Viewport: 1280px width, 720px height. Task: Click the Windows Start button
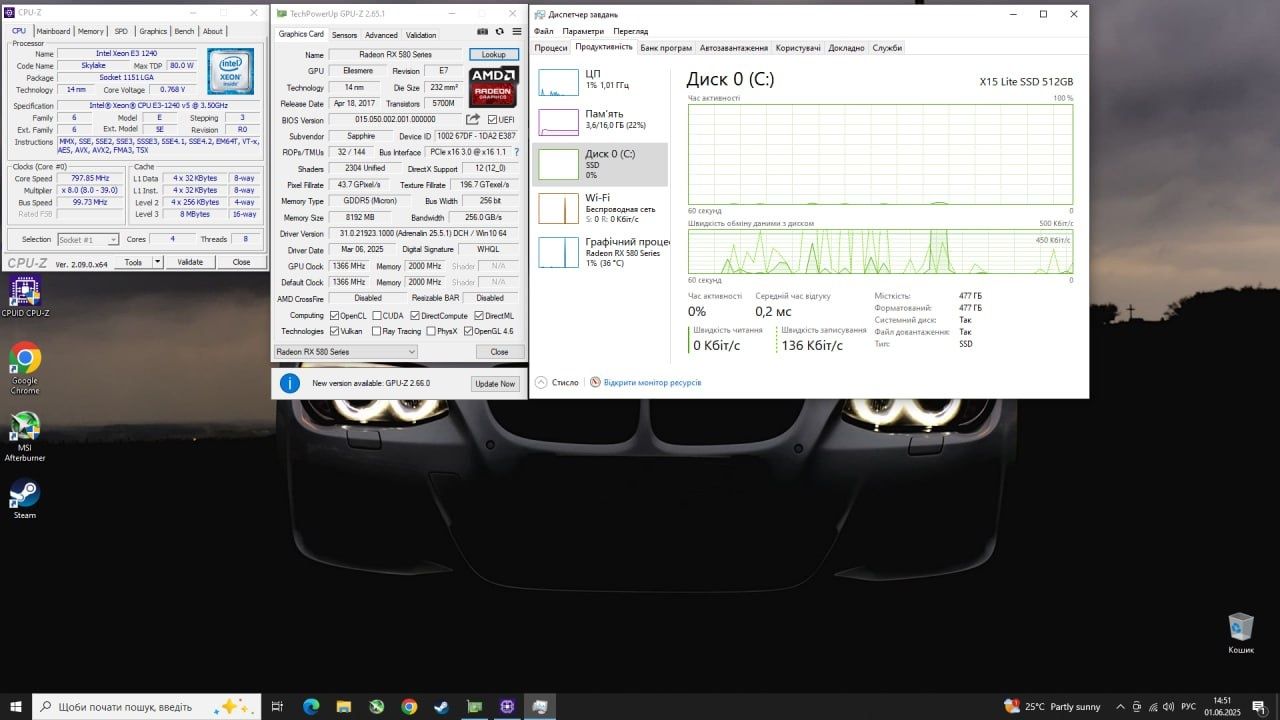pyautogui.click(x=16, y=706)
